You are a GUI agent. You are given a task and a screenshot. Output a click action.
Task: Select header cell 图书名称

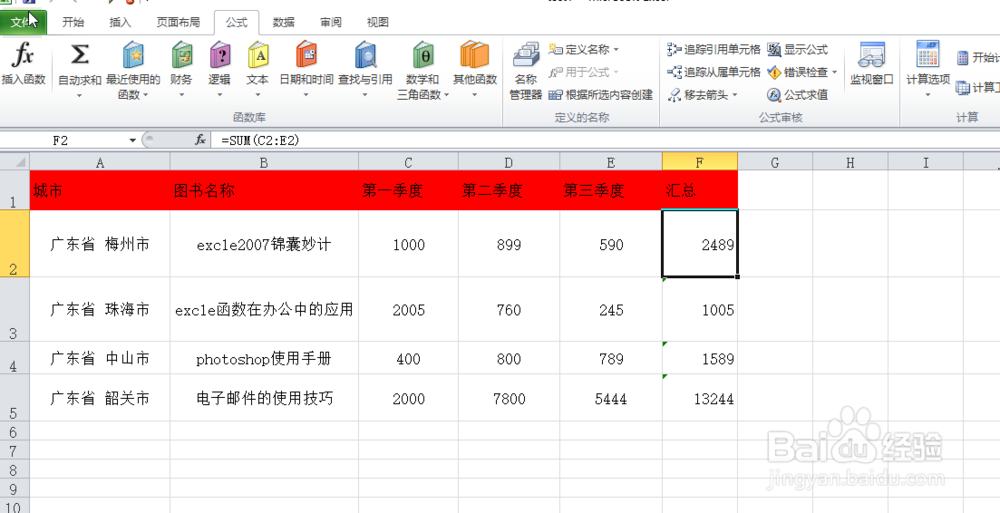(x=264, y=190)
